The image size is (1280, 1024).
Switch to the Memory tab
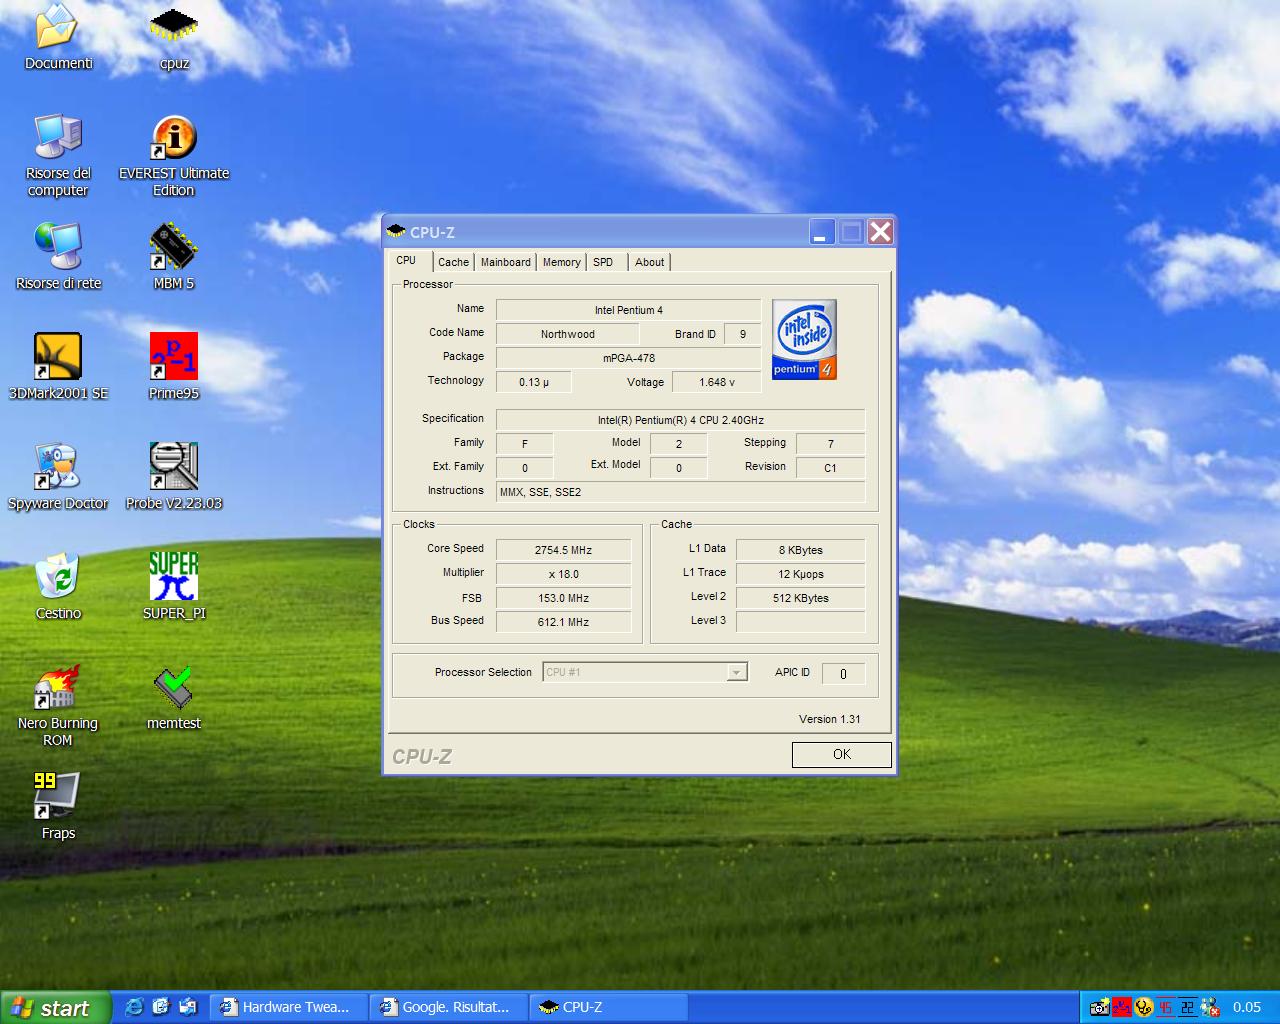561,262
